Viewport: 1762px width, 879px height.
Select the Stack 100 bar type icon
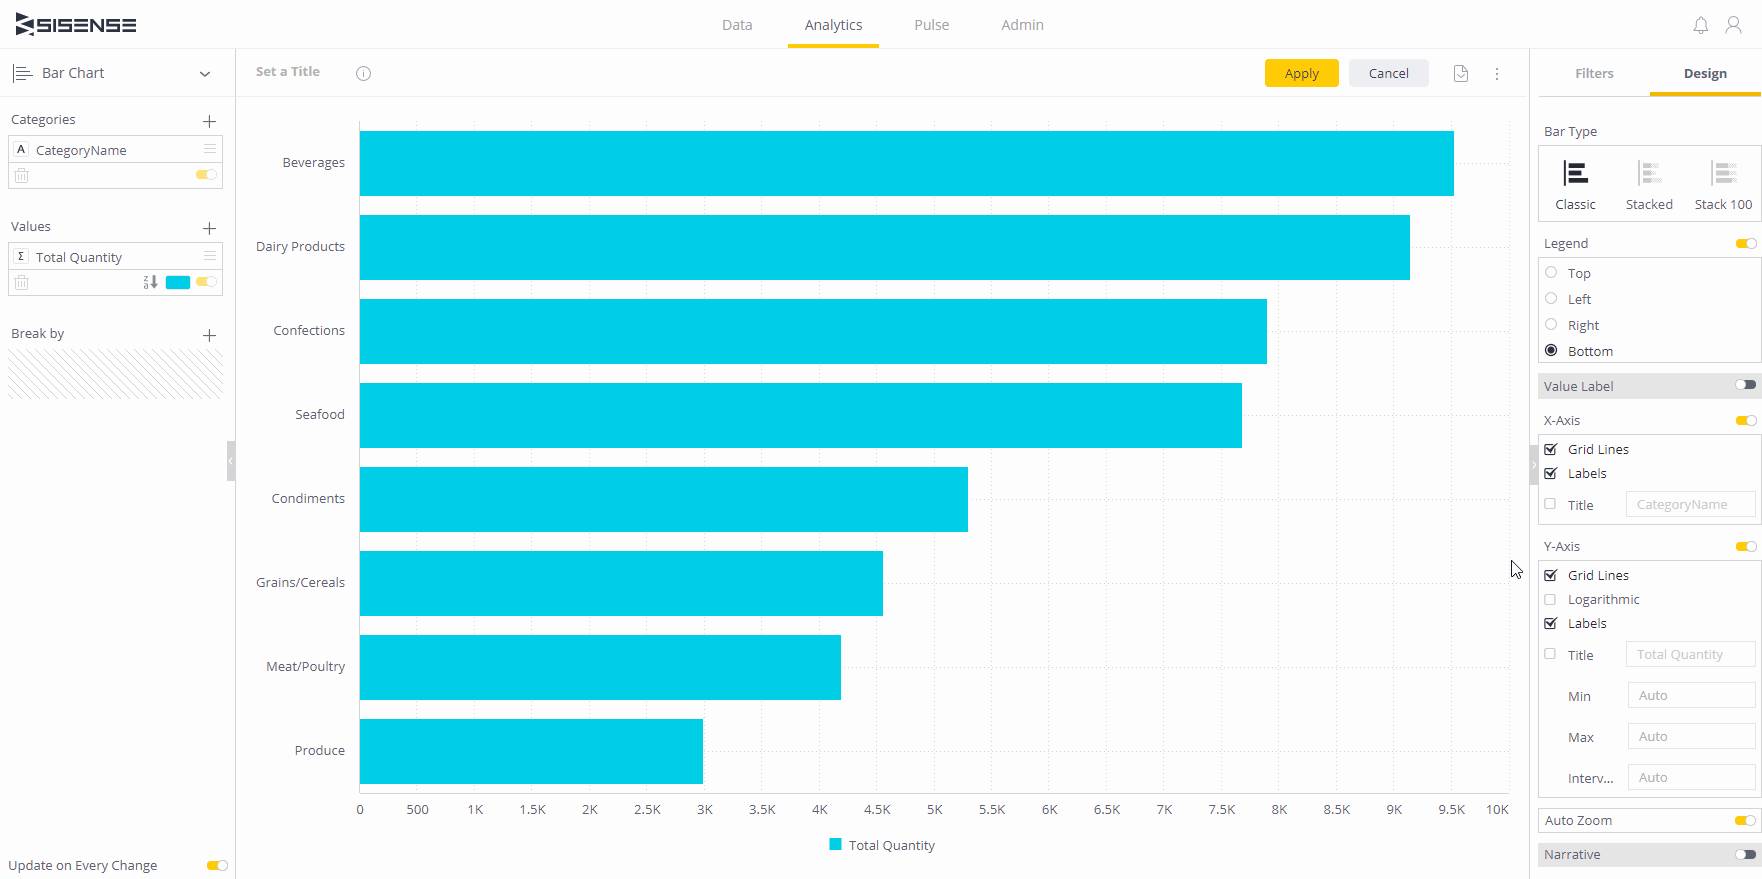1723,174
